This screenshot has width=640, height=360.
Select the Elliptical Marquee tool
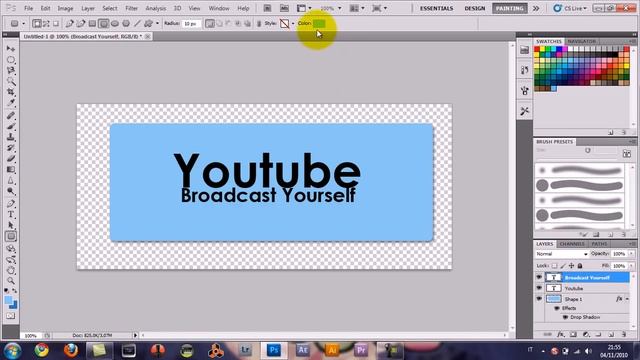click(x=11, y=60)
